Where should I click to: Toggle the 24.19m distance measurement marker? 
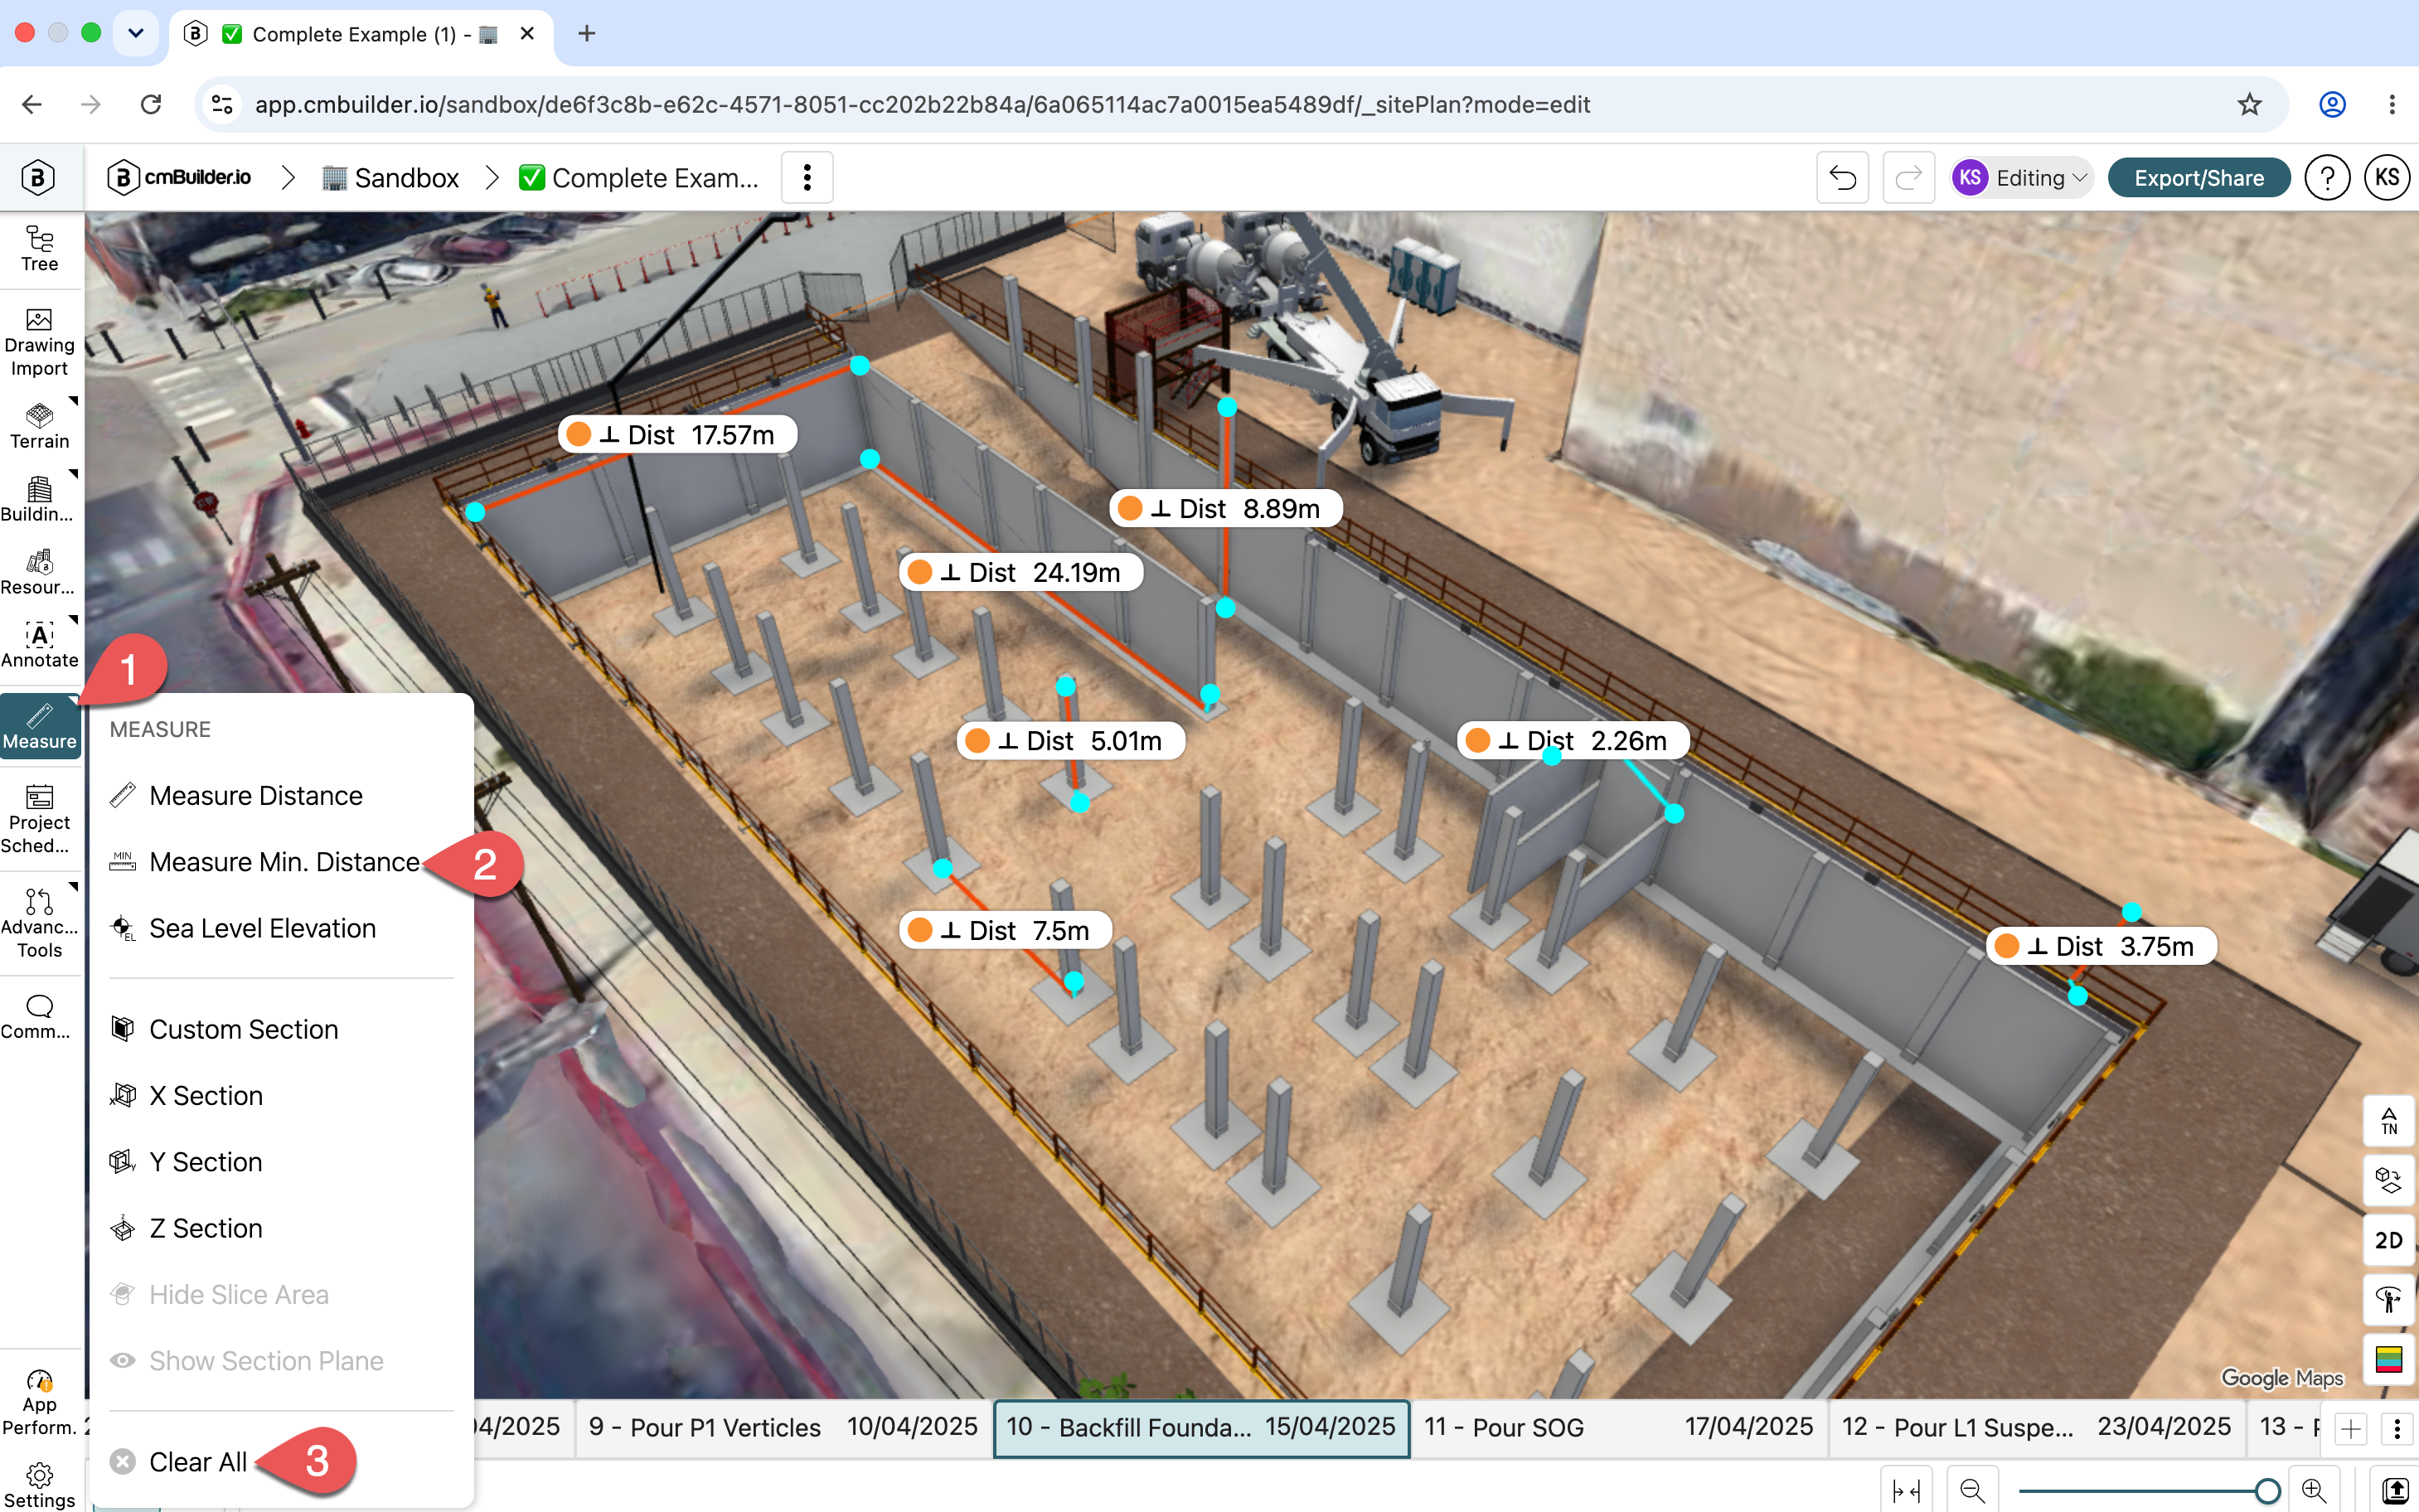click(x=920, y=572)
